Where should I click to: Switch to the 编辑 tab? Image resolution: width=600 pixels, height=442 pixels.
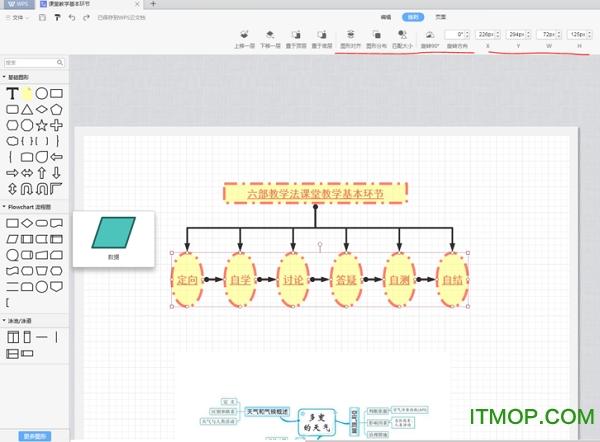pyautogui.click(x=386, y=18)
